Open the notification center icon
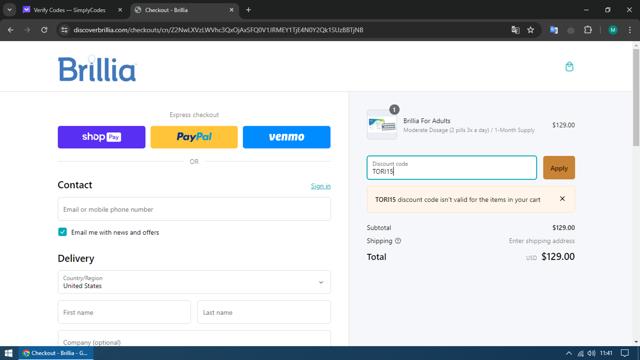The width and height of the screenshot is (640, 360). 625,353
